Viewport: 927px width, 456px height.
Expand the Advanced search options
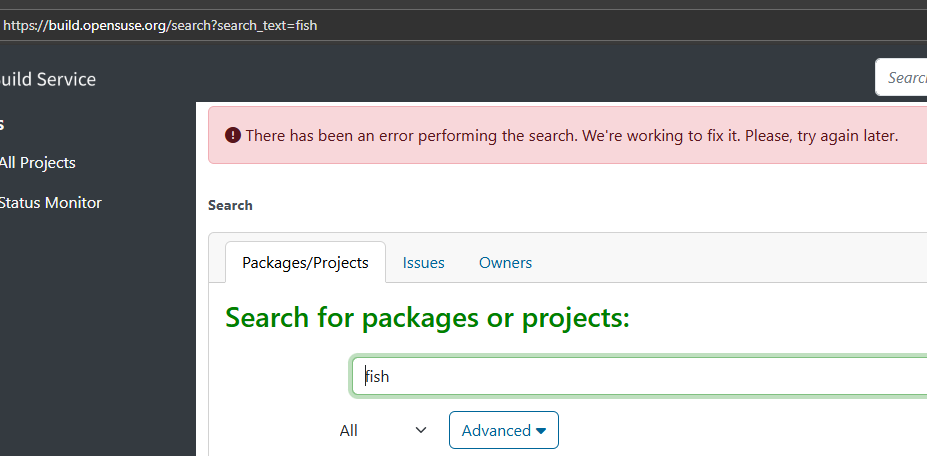[x=503, y=430]
